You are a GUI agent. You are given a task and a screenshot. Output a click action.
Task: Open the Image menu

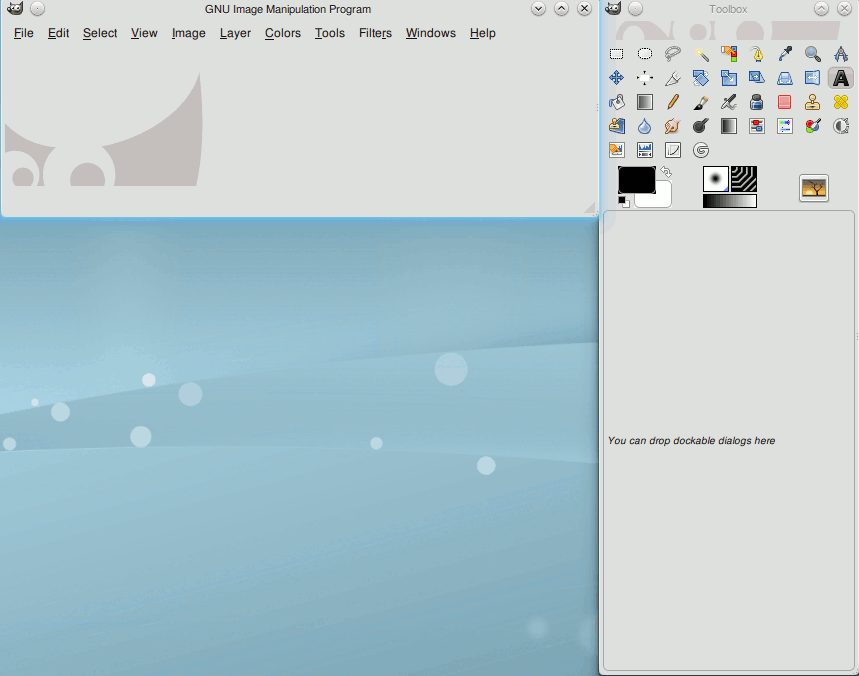[188, 33]
